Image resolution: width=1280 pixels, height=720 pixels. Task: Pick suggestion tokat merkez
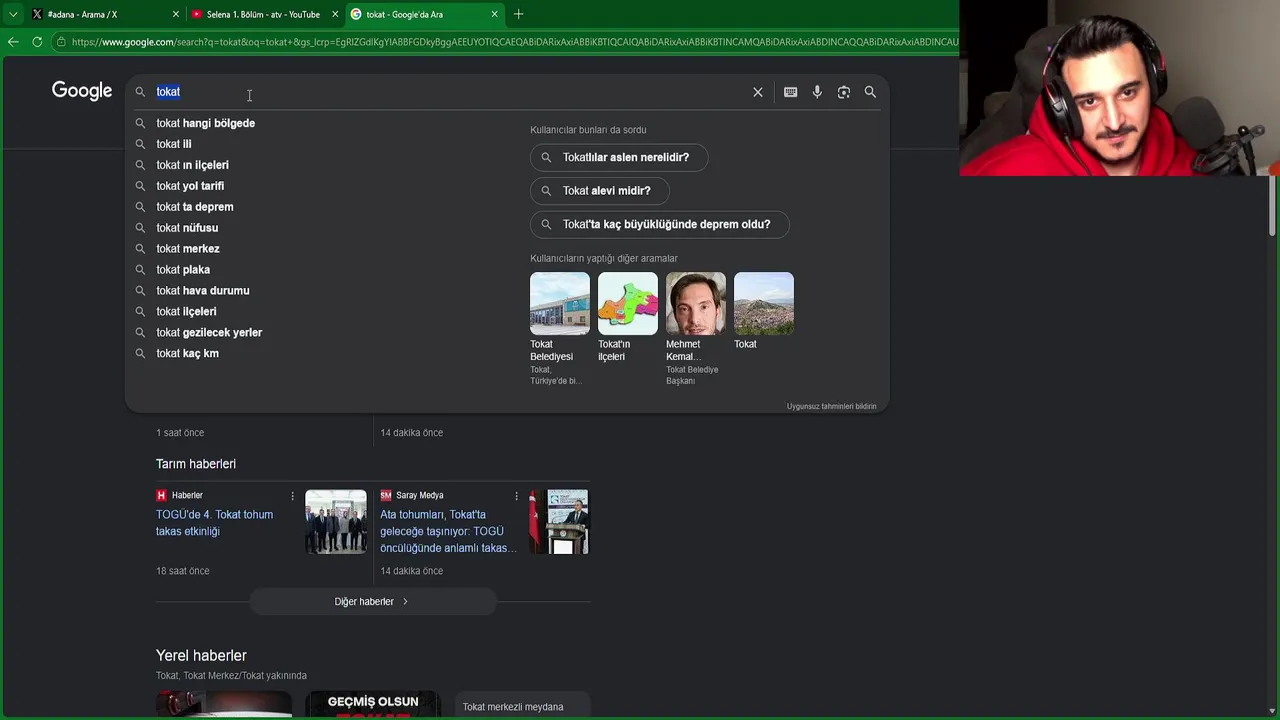[x=188, y=249]
